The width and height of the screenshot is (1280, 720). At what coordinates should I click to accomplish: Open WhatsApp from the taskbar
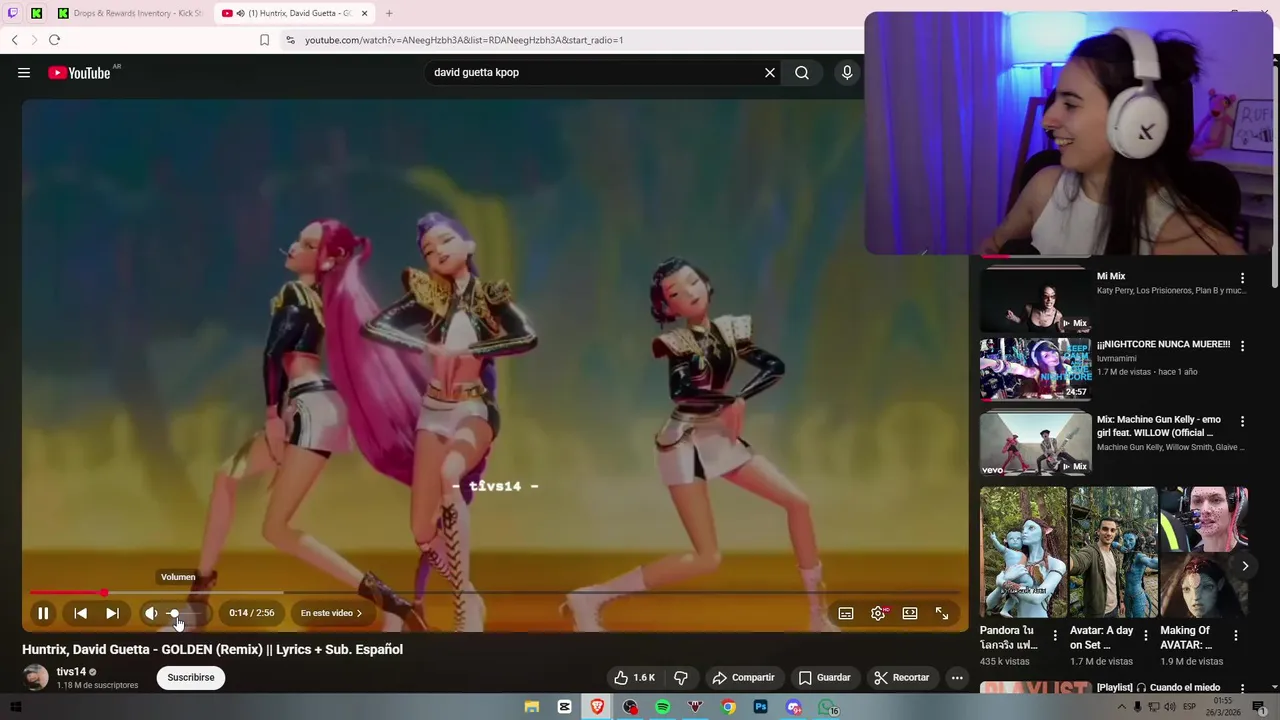[828, 707]
